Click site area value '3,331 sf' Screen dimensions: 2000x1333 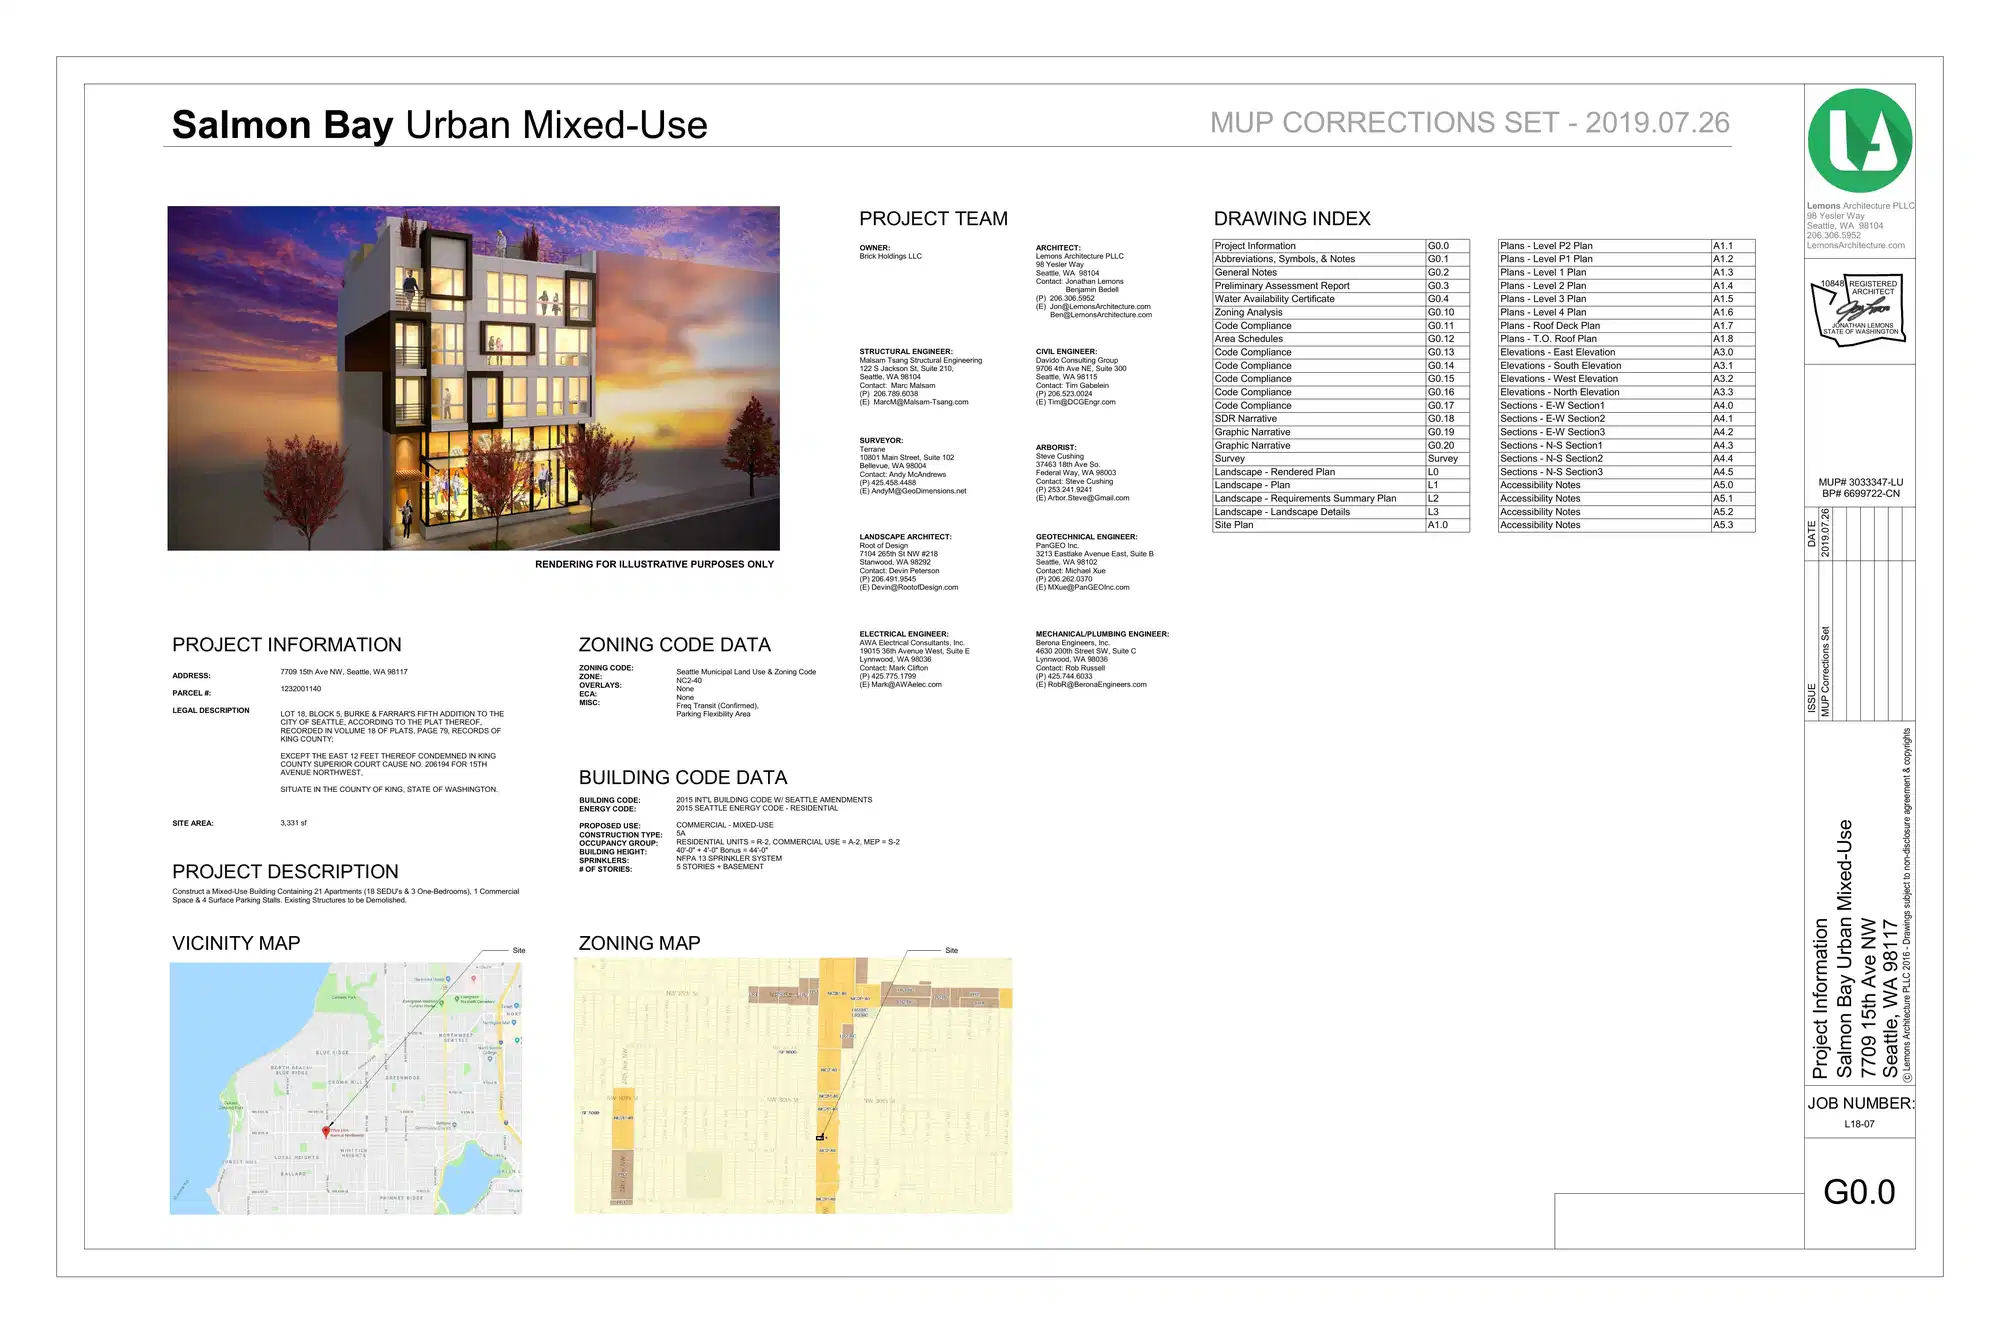pos(294,823)
